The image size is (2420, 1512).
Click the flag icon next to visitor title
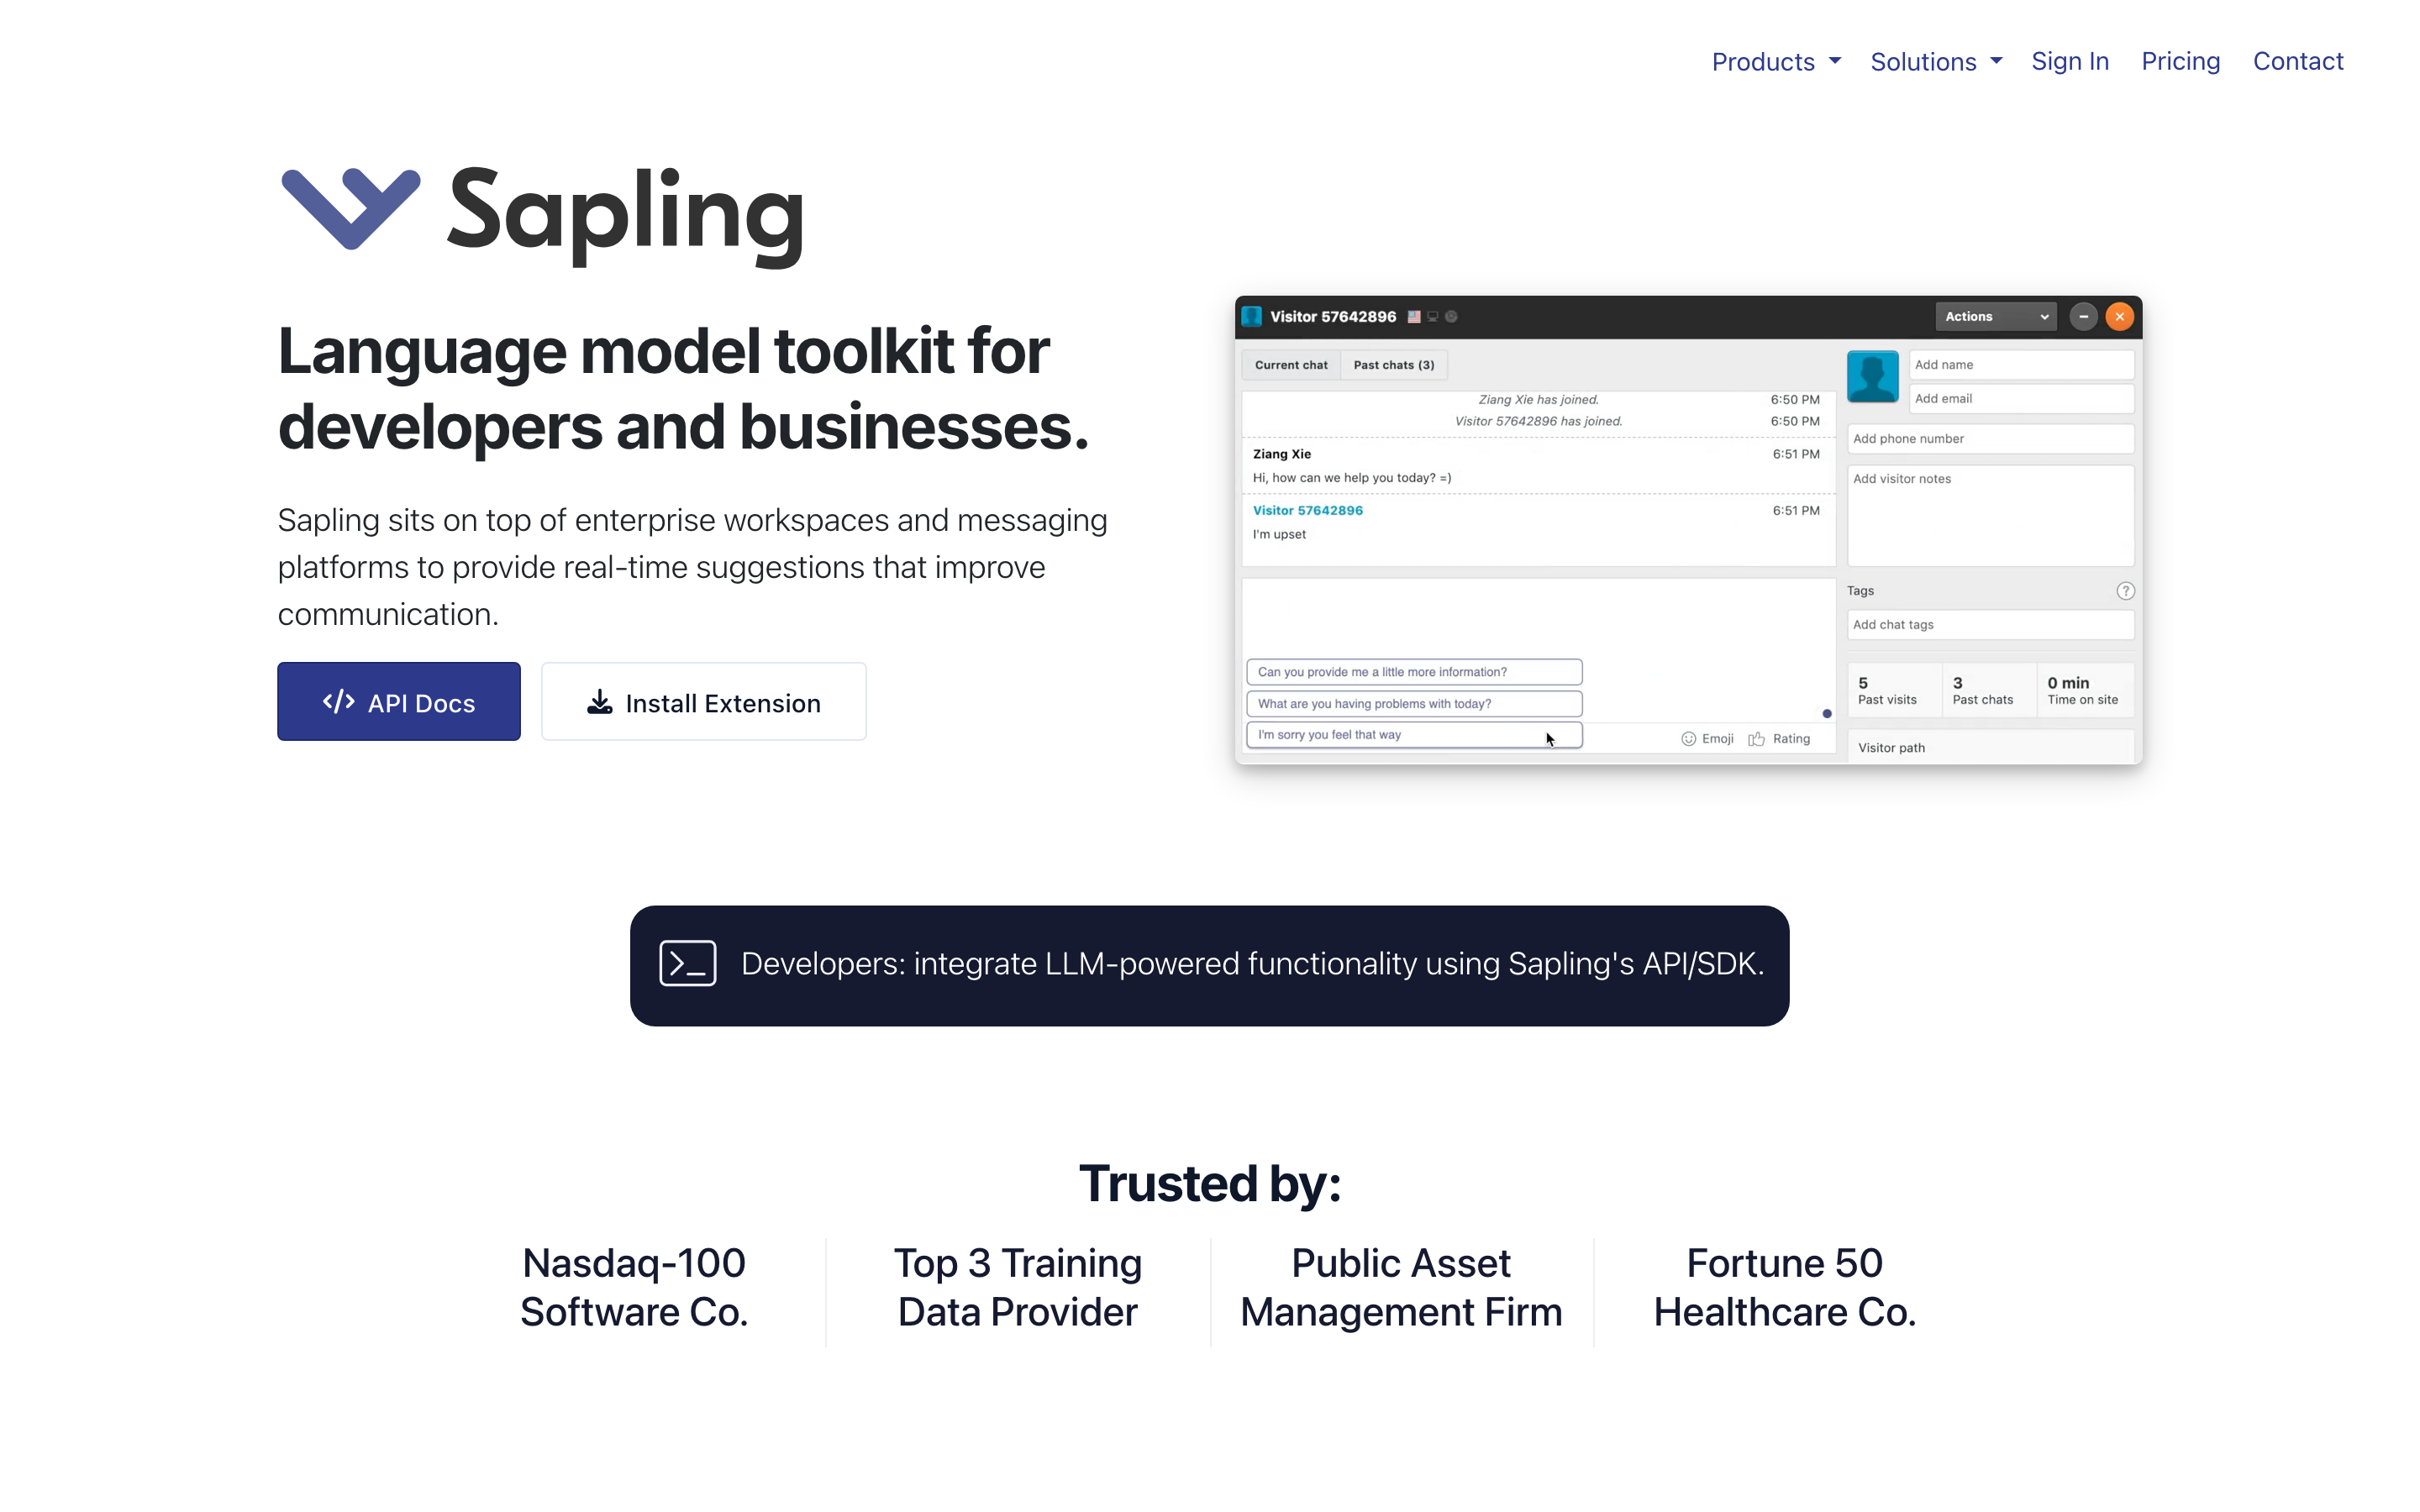(x=1414, y=317)
